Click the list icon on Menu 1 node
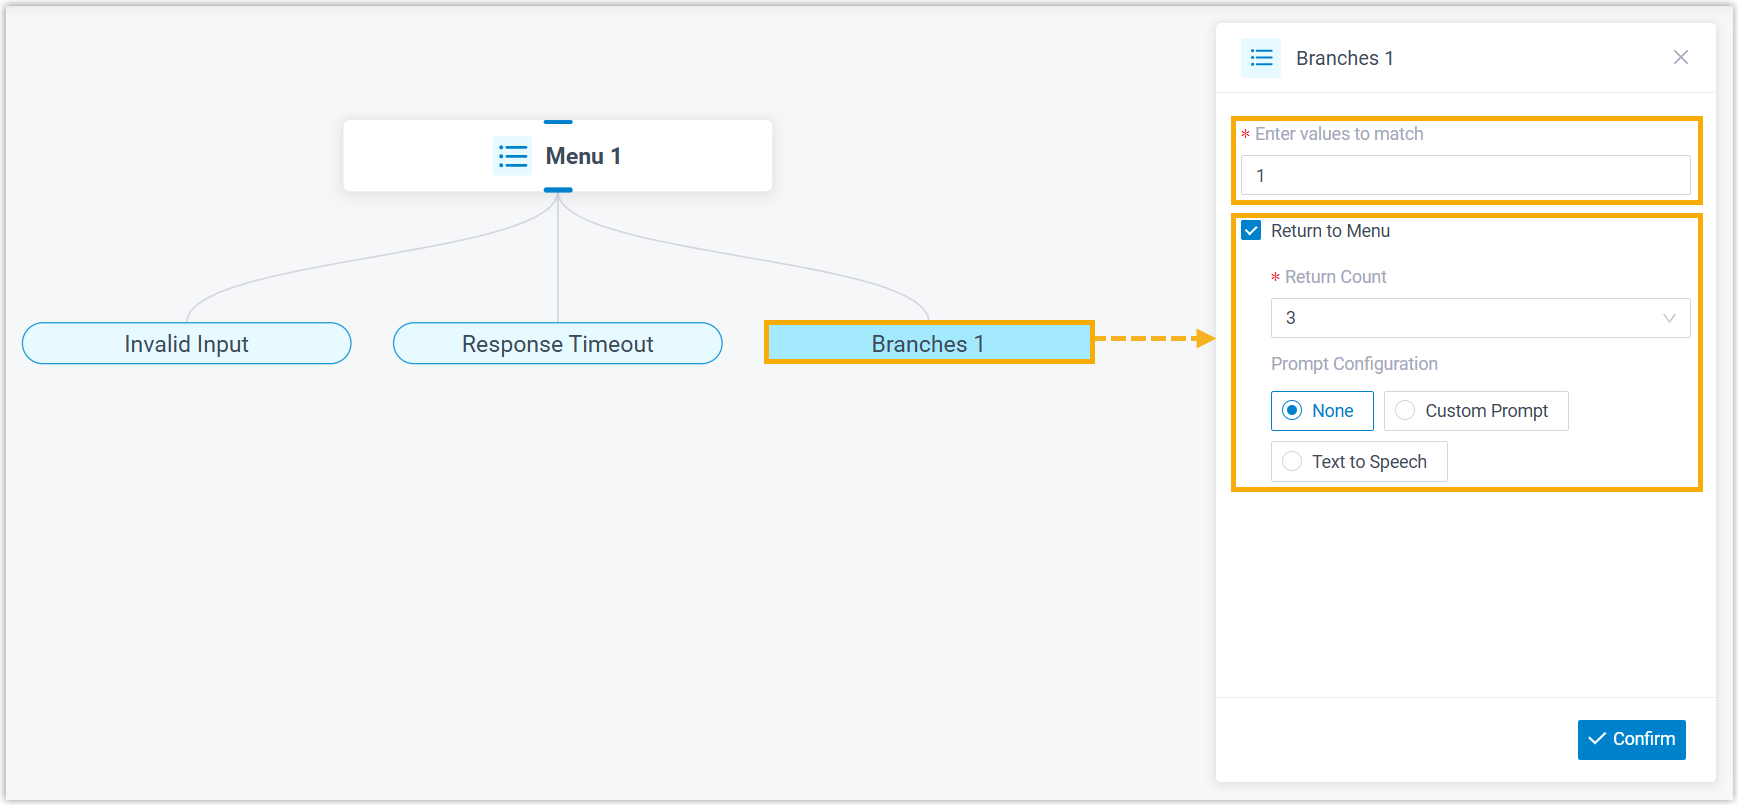Viewport: 1739px width, 806px height. point(513,156)
